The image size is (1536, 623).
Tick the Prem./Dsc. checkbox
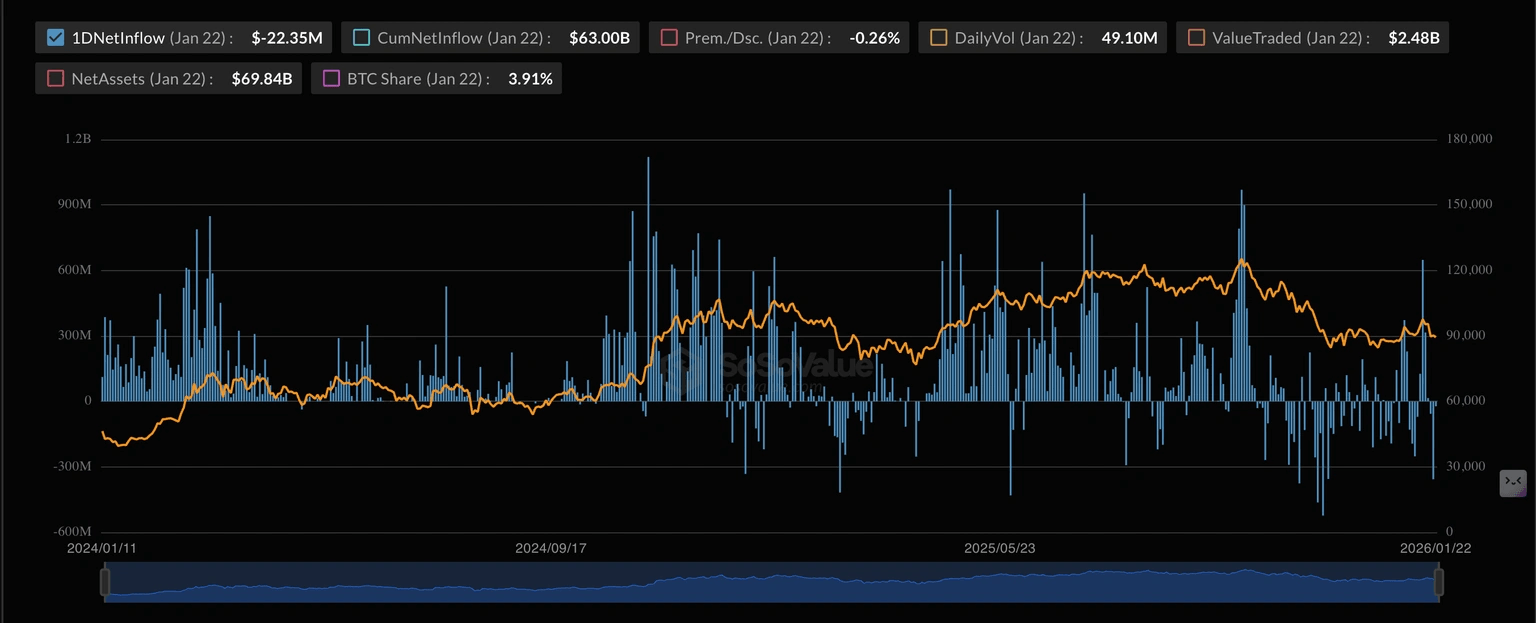click(669, 38)
